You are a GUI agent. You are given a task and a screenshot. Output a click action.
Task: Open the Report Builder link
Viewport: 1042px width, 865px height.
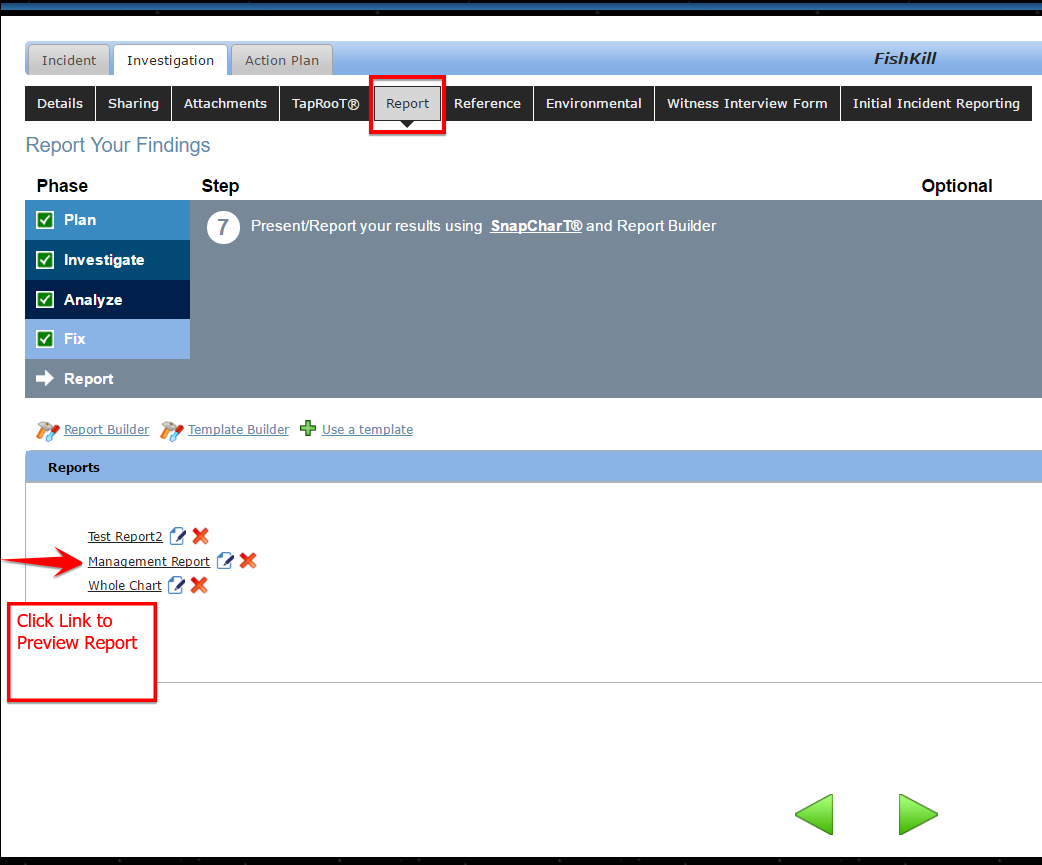point(106,430)
